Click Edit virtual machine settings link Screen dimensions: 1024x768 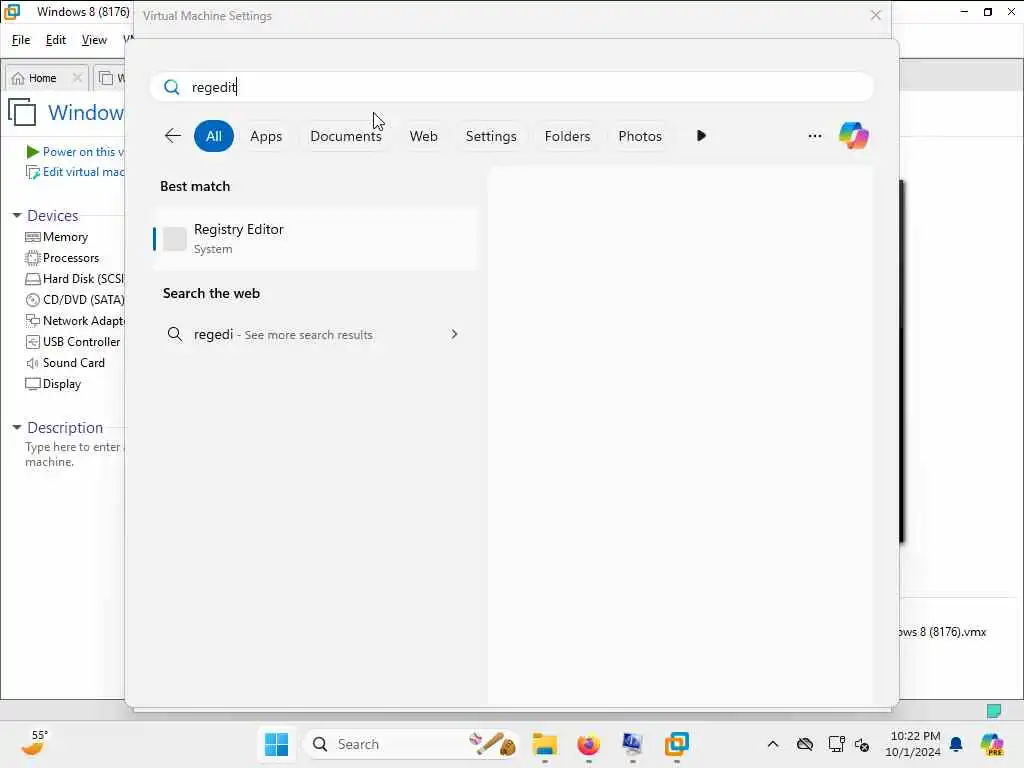(x=83, y=172)
